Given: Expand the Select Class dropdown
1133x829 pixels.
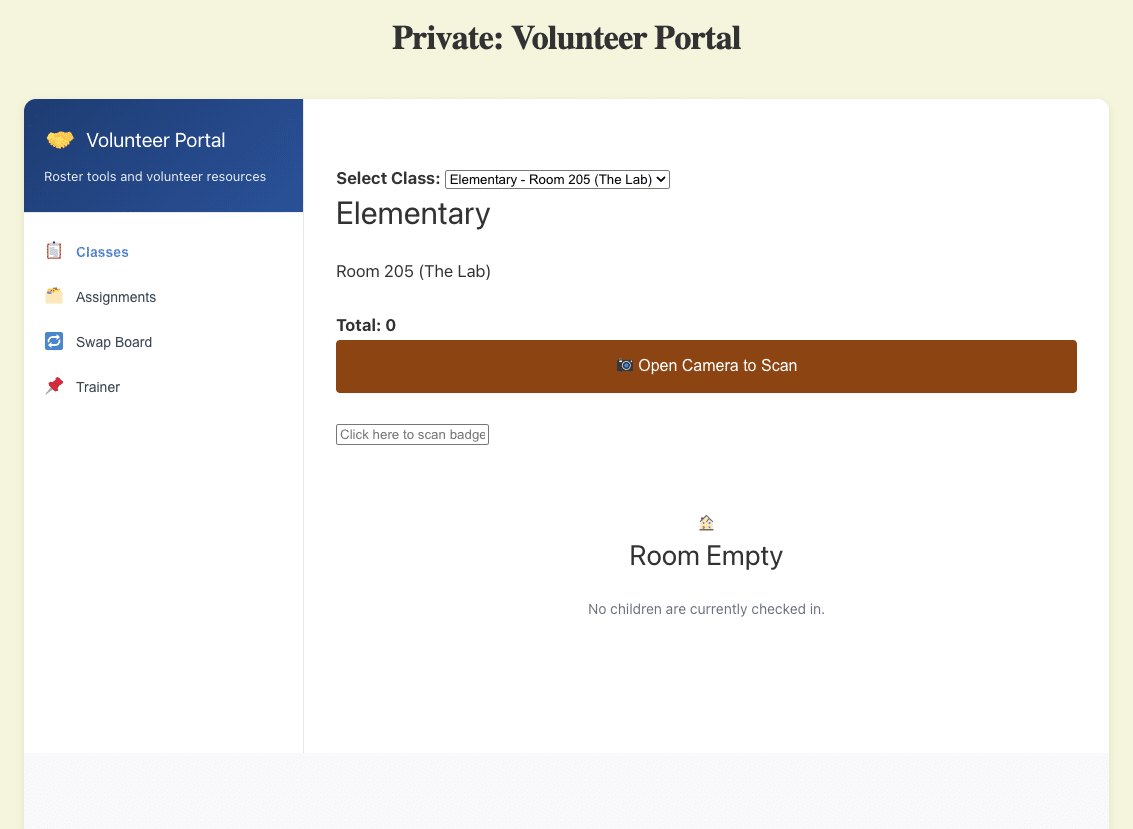Looking at the screenshot, I should tap(557, 179).
